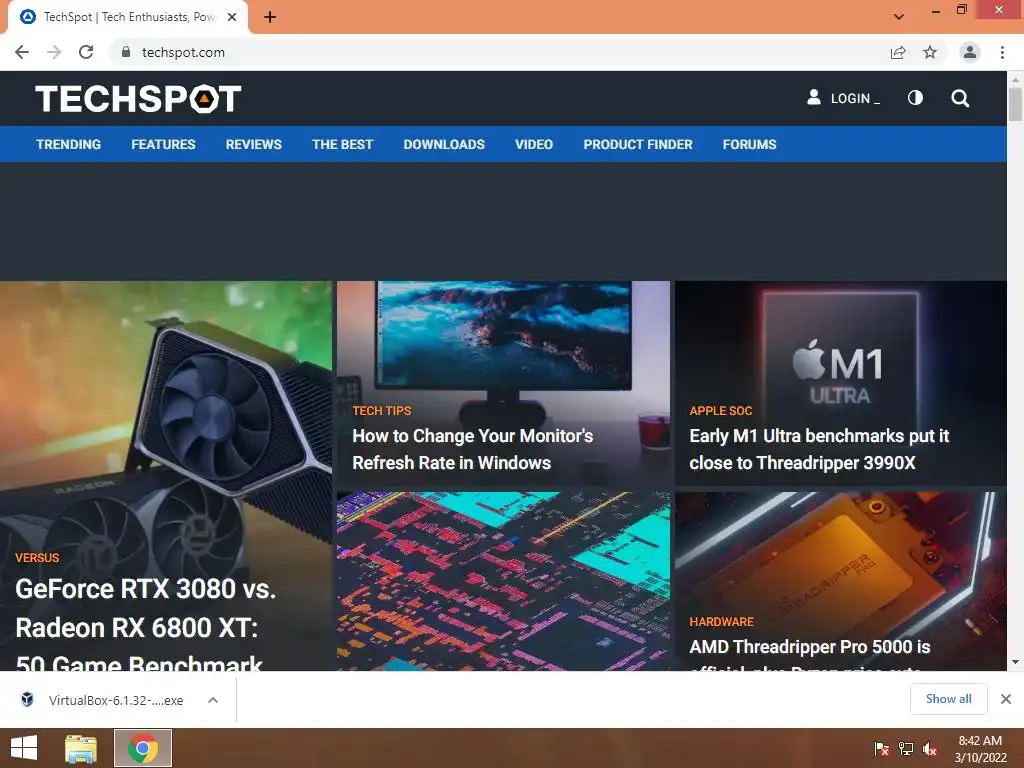1024x768 pixels.
Task: Click Show all downloads button
Action: (x=948, y=699)
